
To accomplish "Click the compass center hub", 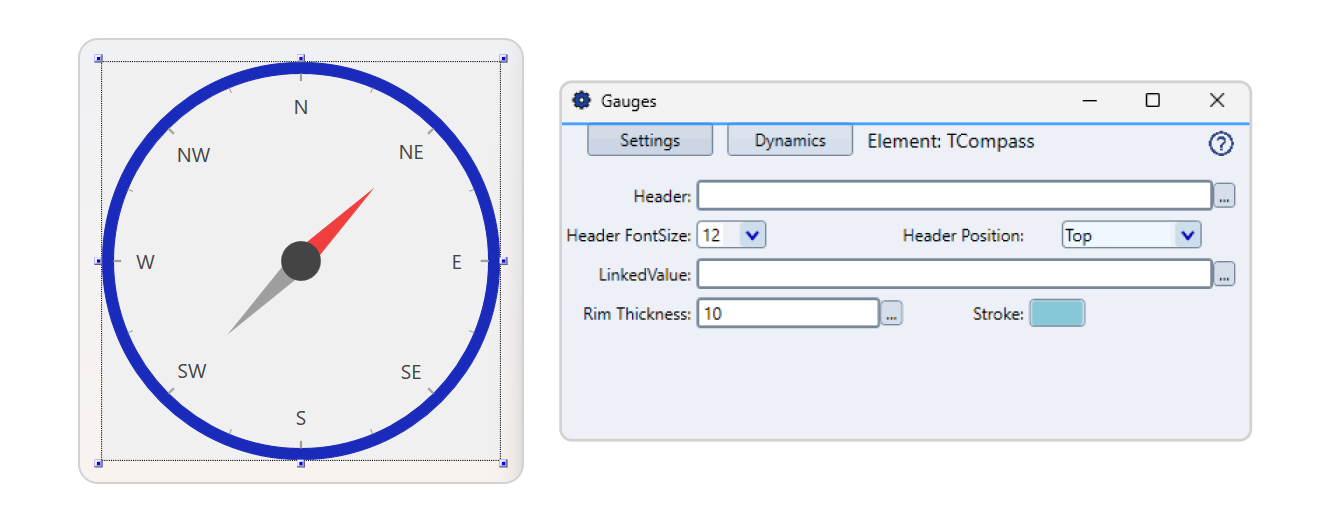I will (301, 261).
